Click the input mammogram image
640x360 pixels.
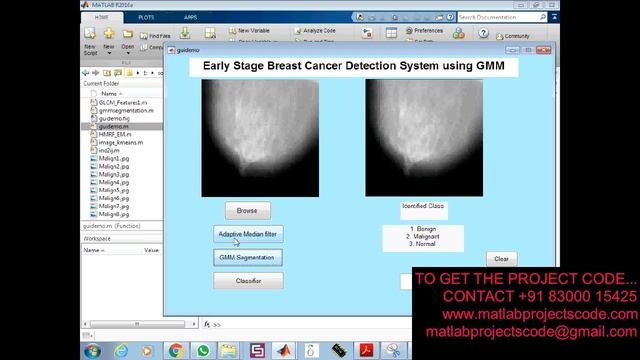(260, 138)
